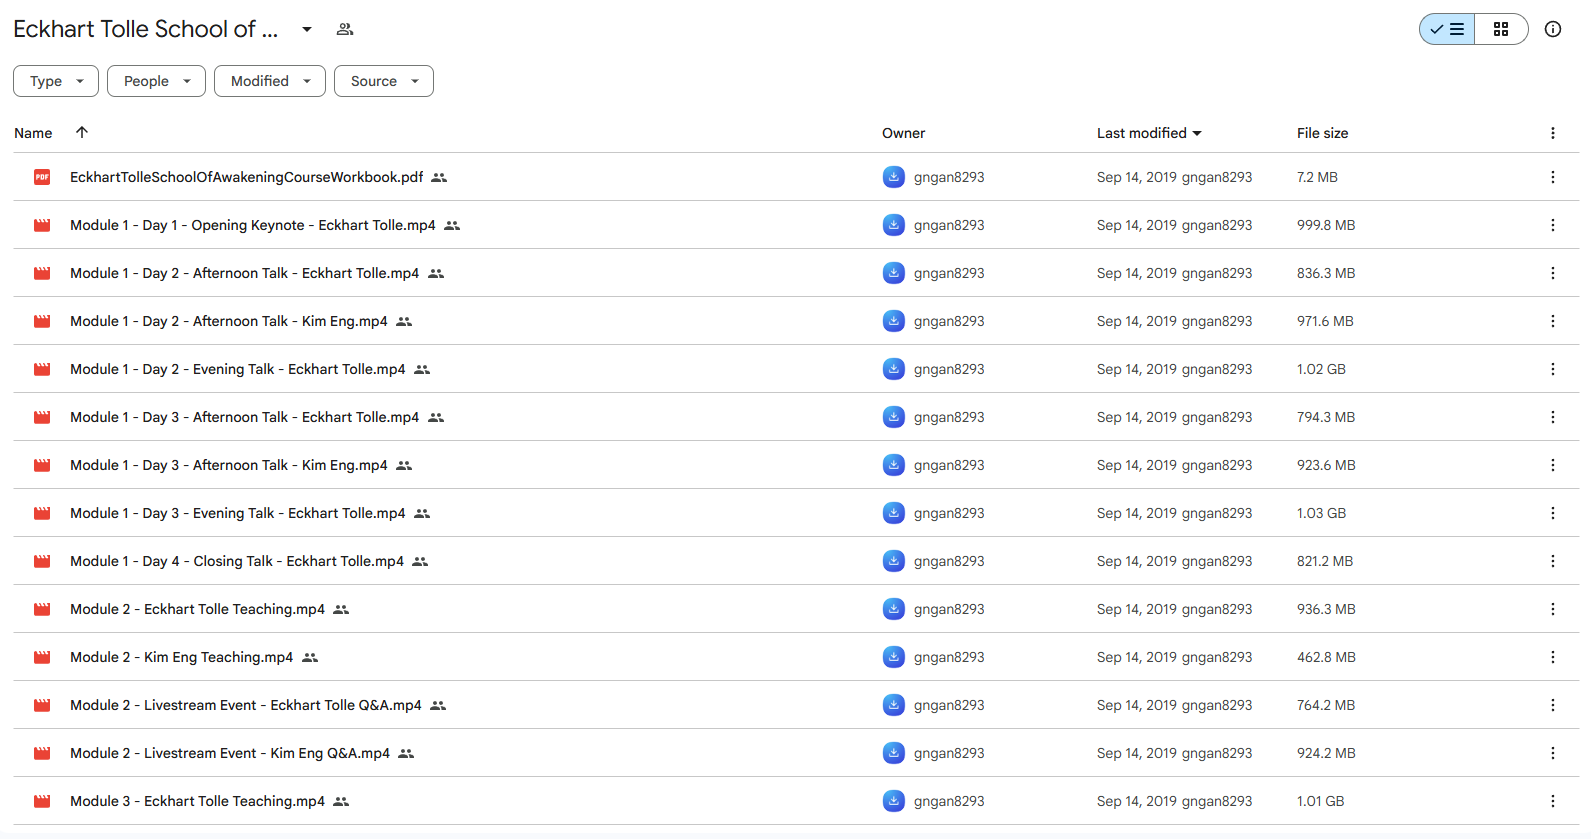Screen dimensions: 1591x839
Task: Open the Last modified sort dropdown
Action: [x=1149, y=133]
